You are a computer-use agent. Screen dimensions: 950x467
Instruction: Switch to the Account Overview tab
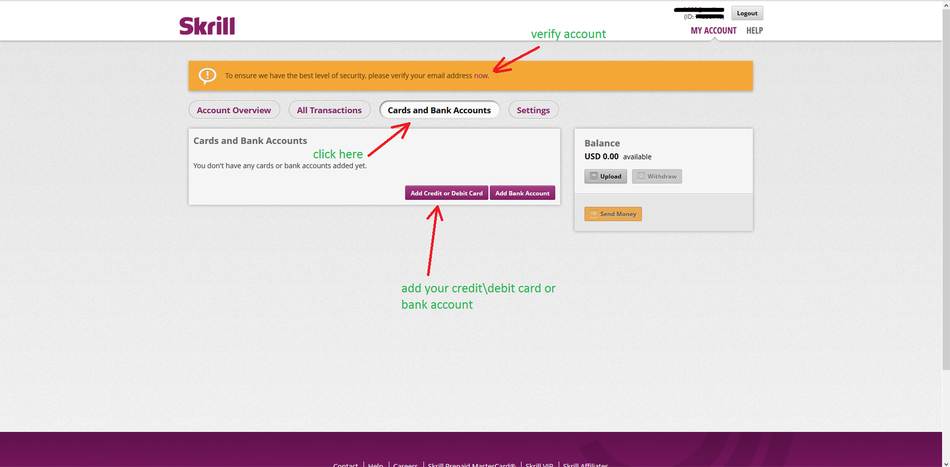tap(234, 110)
